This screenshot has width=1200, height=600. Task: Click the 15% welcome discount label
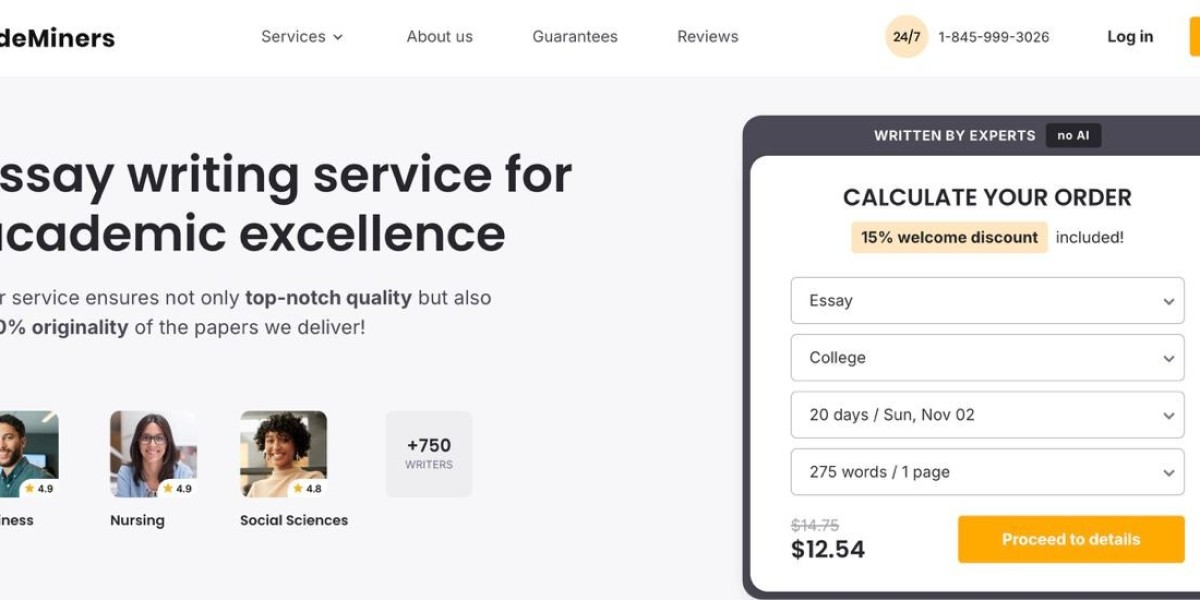949,238
